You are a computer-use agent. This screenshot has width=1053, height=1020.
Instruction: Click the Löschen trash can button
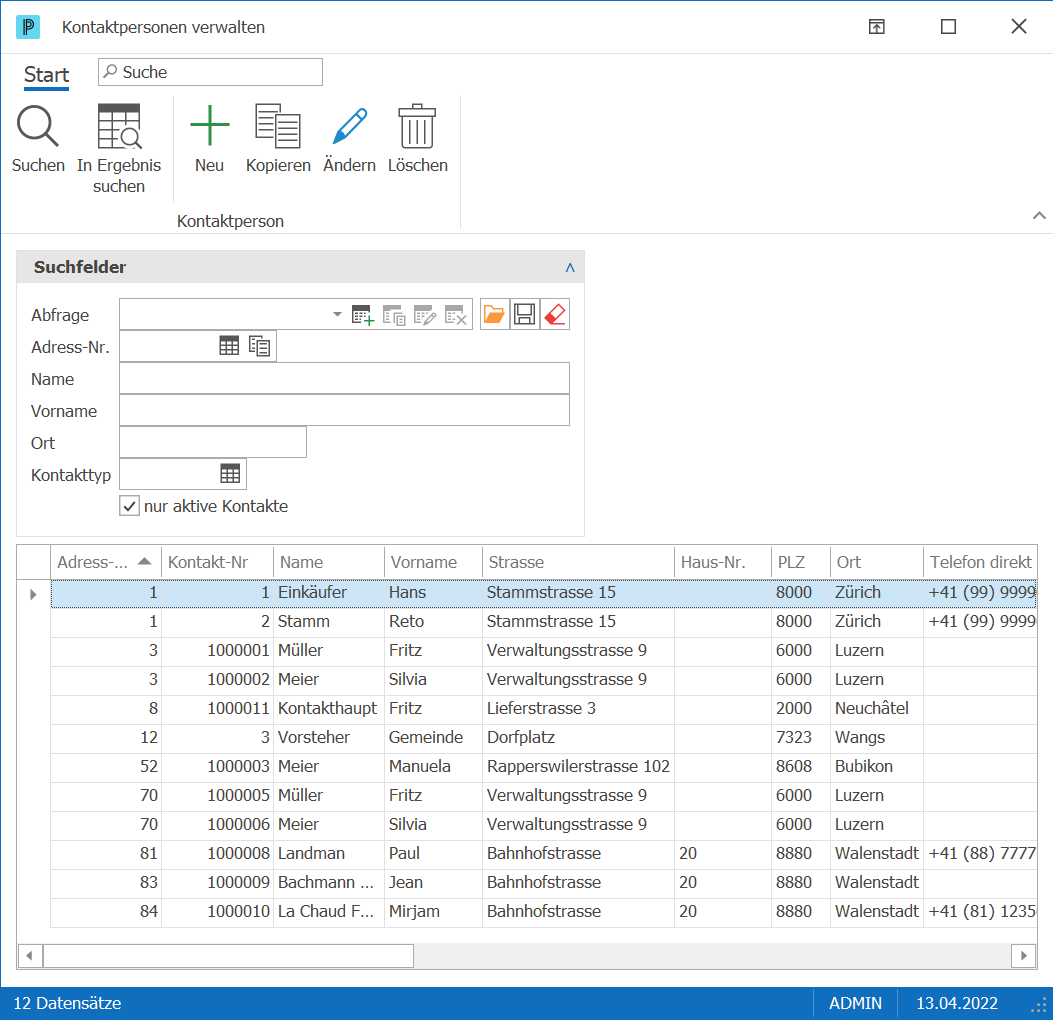417,139
